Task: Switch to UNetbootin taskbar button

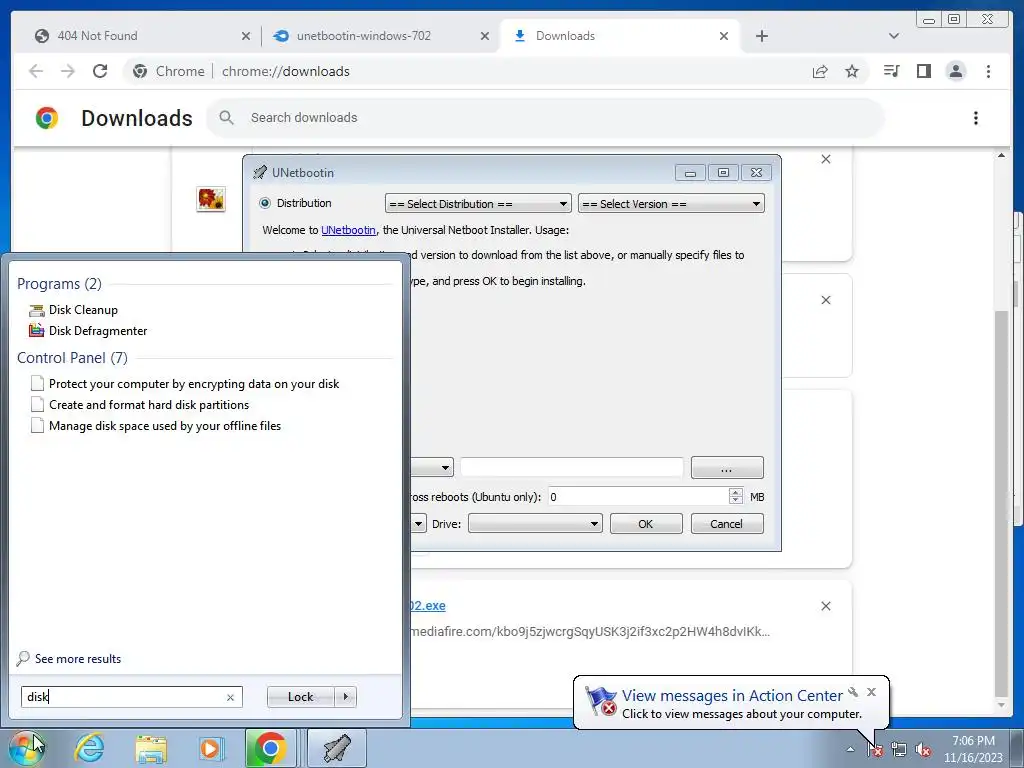Action: 336,748
